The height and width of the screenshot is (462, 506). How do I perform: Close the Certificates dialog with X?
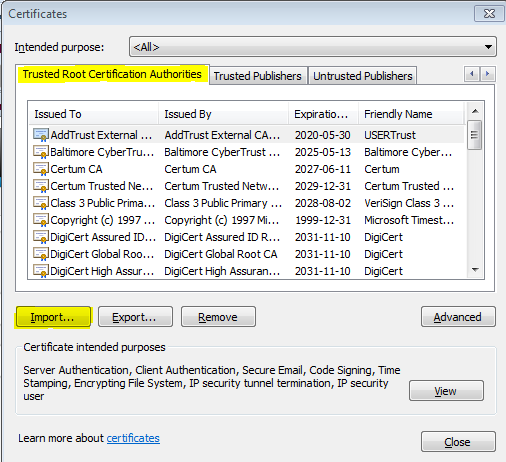pos(489,14)
